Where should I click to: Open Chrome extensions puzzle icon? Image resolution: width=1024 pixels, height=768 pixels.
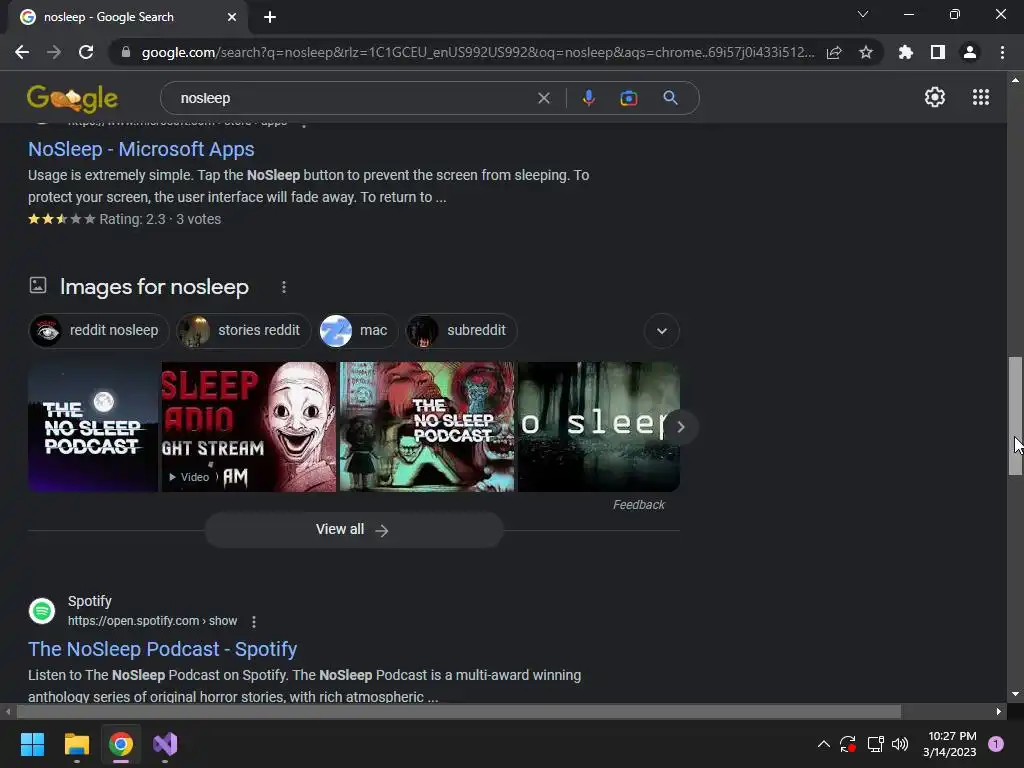tap(905, 52)
